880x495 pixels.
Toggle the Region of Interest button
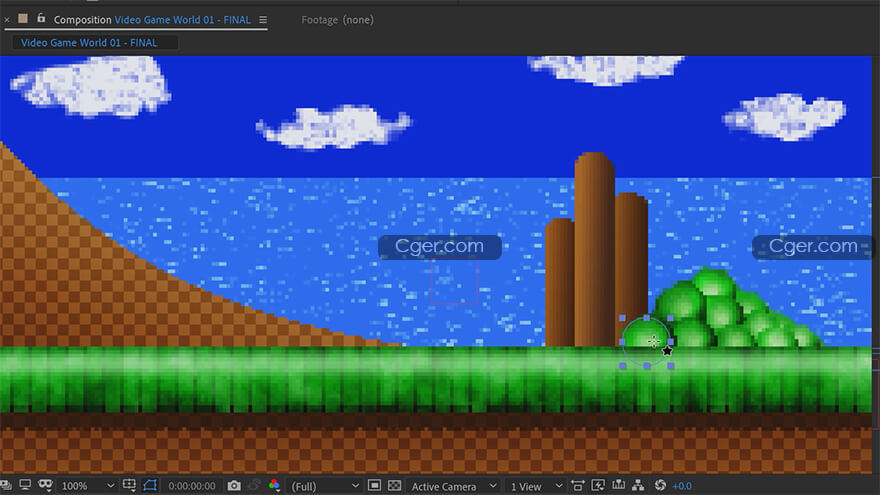pos(374,485)
